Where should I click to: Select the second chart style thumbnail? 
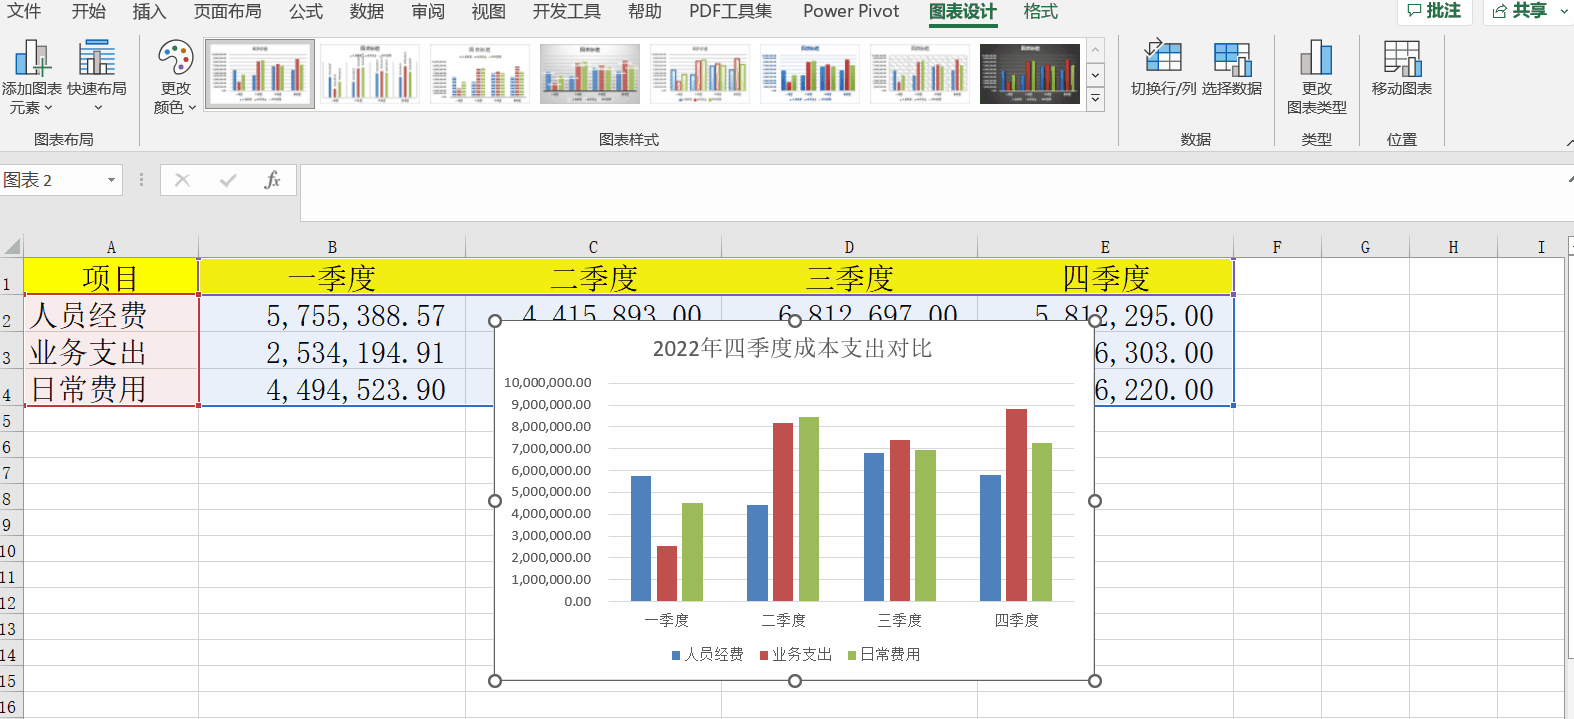[x=370, y=74]
